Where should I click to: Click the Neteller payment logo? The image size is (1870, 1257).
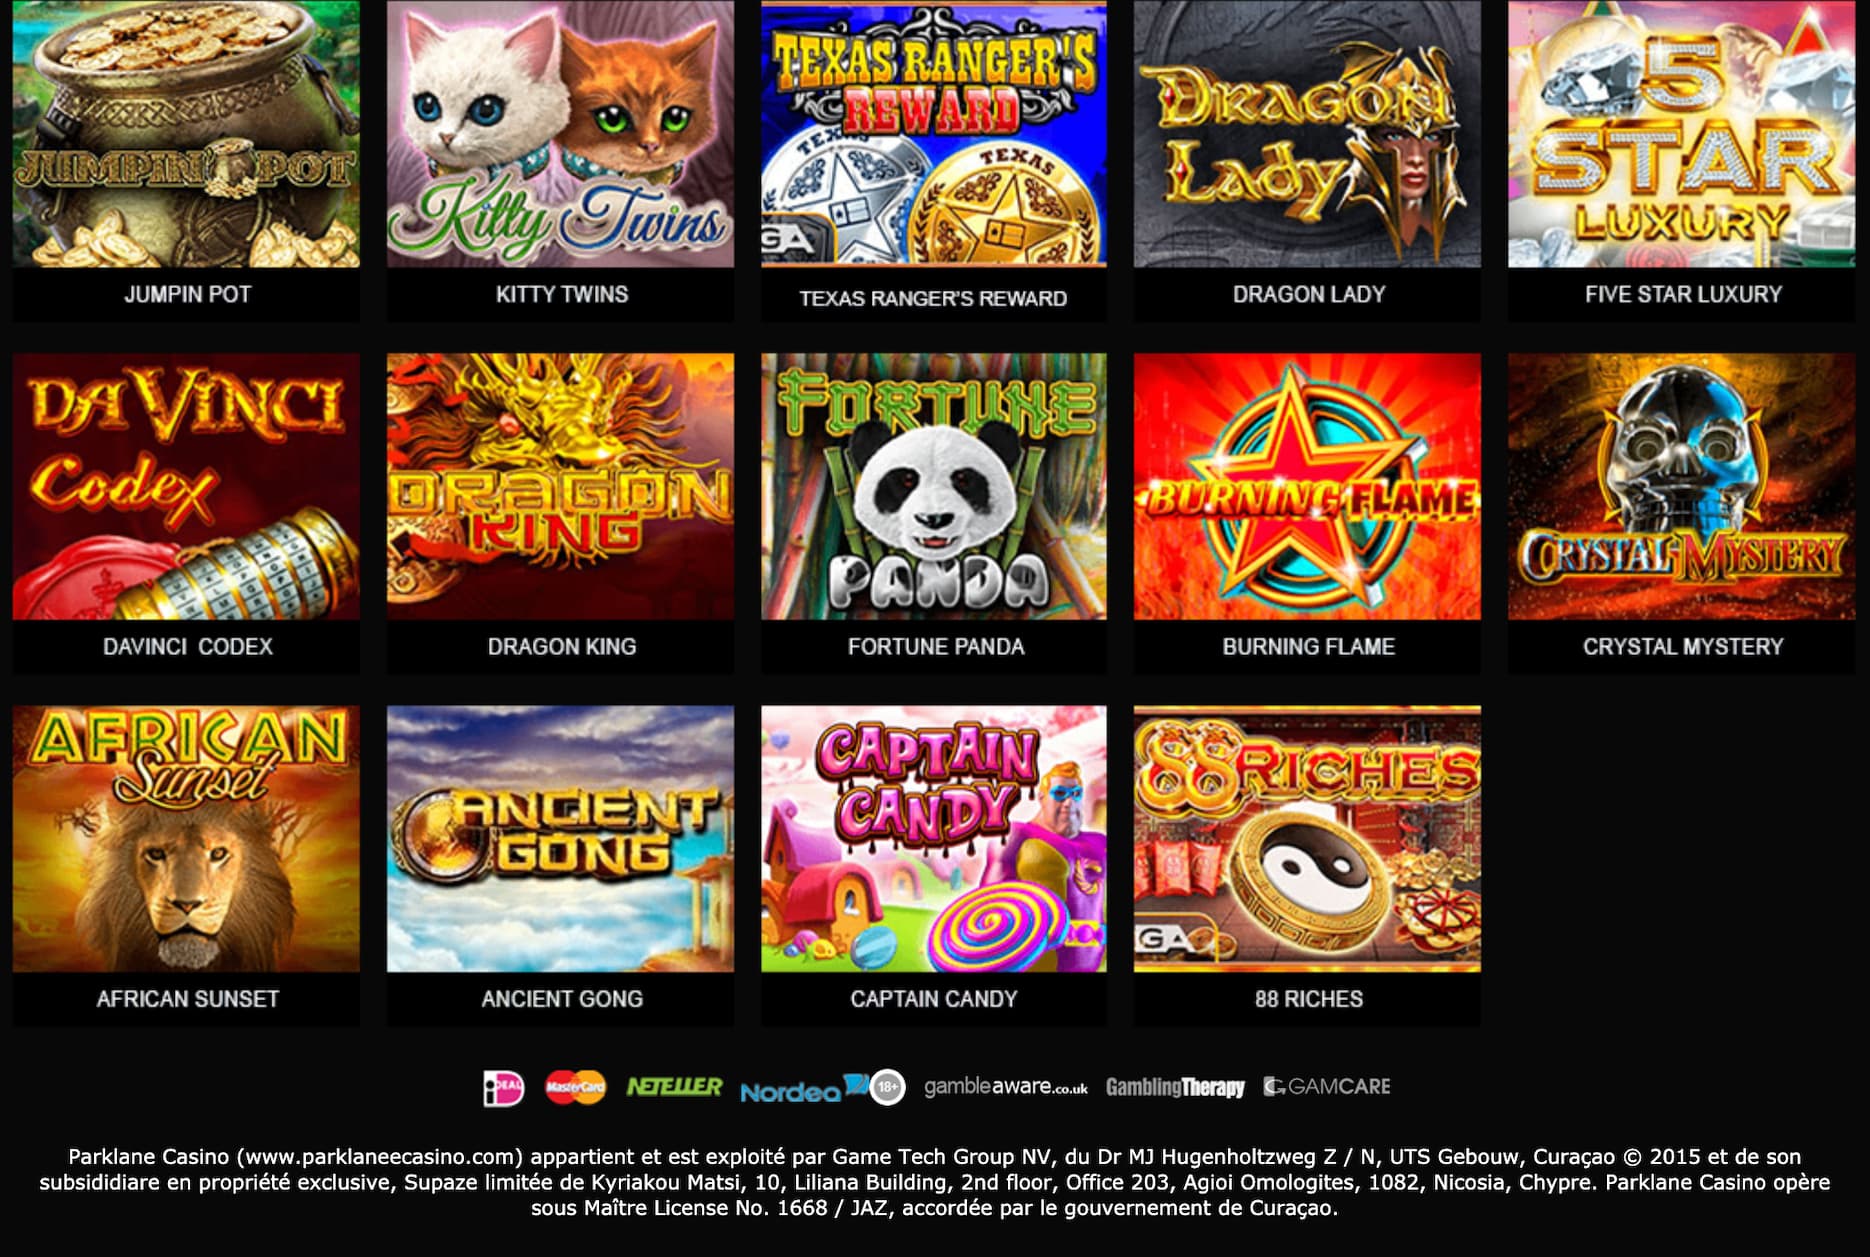[674, 1086]
